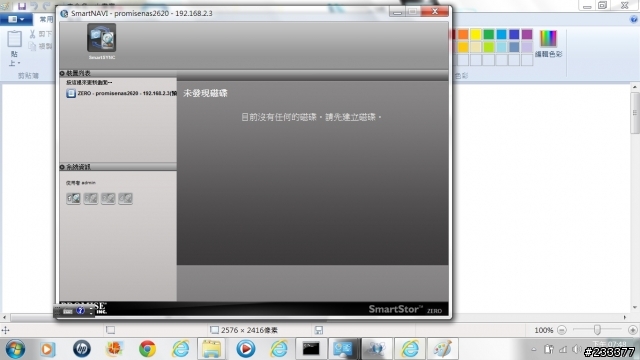Viewport: 640px width, 360px height.
Task: Pick the indigo color swatch in Paint
Action: (514, 34)
